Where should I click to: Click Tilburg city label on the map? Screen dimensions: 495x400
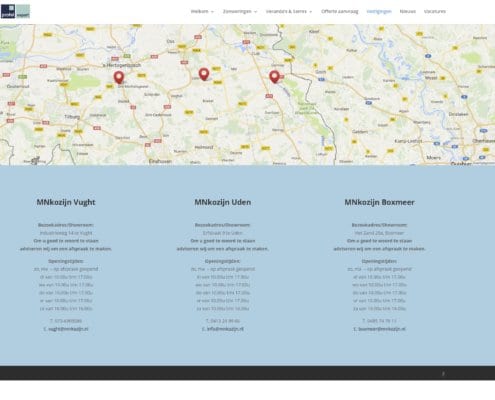pyautogui.click(x=72, y=117)
